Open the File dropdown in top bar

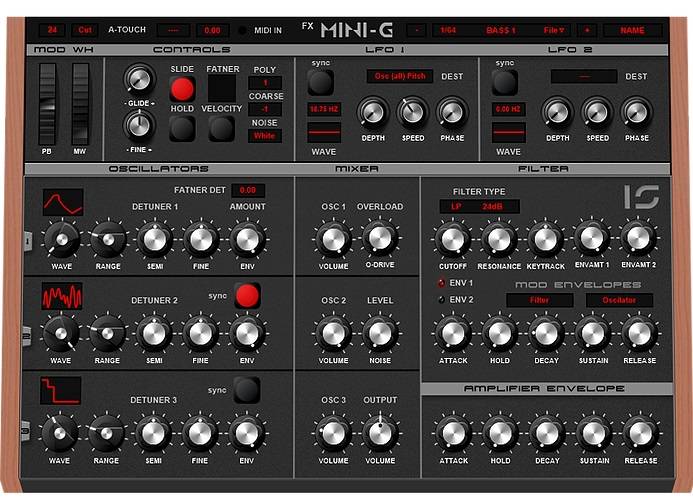point(553,30)
